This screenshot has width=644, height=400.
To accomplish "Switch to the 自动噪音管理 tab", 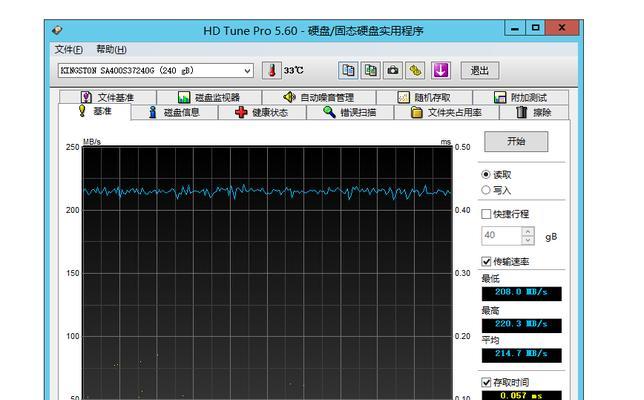I will click(319, 97).
